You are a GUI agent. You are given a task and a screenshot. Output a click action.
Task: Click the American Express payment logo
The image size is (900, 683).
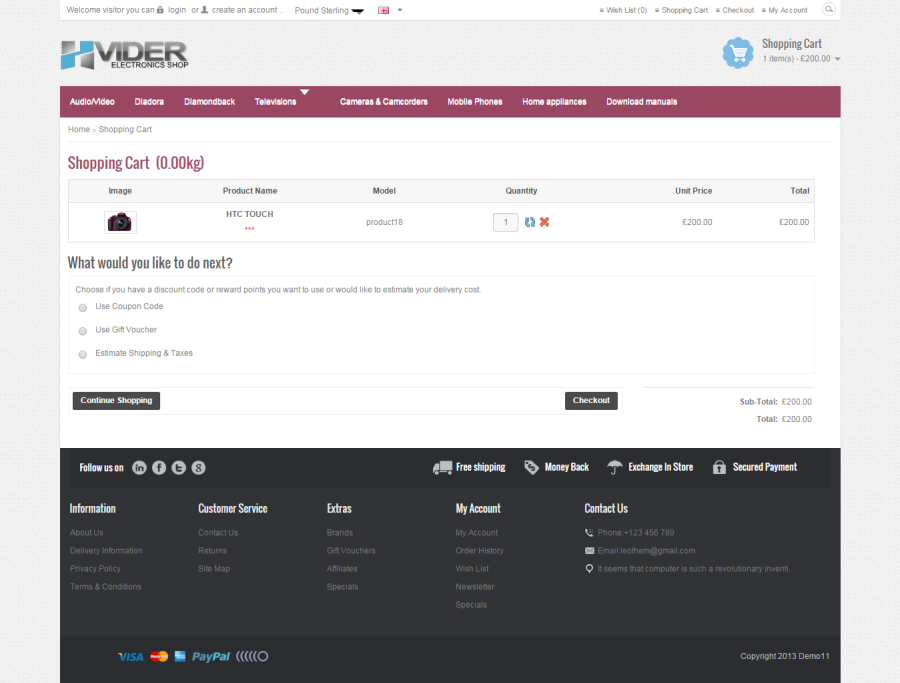point(180,656)
